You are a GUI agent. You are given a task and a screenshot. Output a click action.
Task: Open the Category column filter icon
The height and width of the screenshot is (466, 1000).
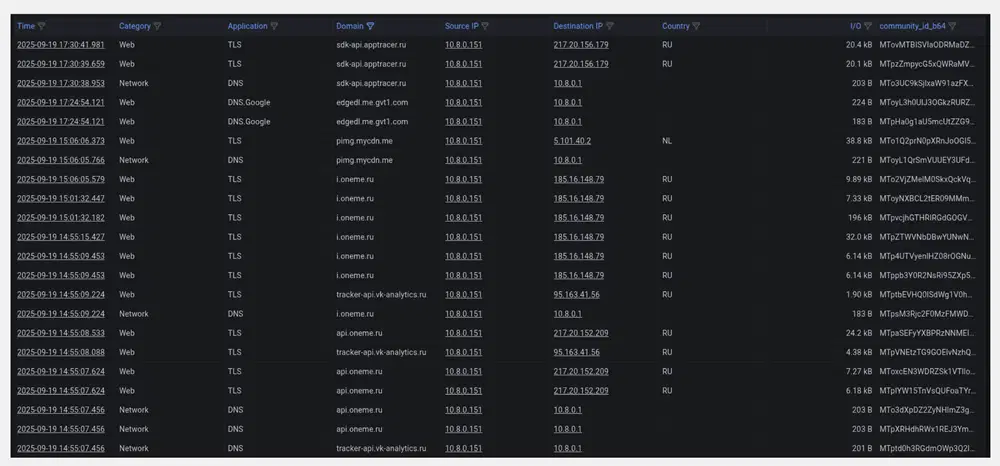coord(157,26)
